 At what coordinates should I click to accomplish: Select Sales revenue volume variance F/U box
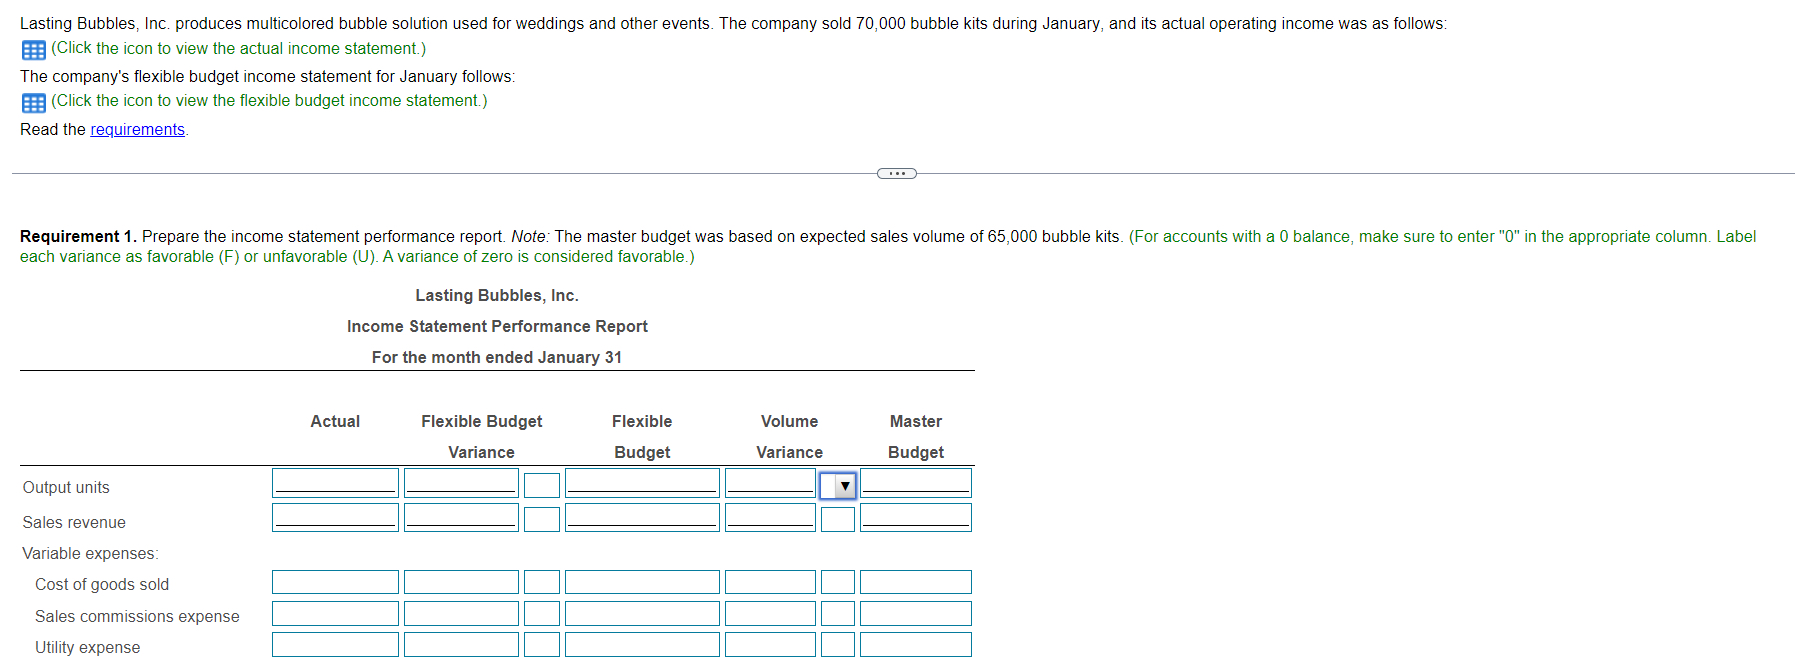point(838,519)
